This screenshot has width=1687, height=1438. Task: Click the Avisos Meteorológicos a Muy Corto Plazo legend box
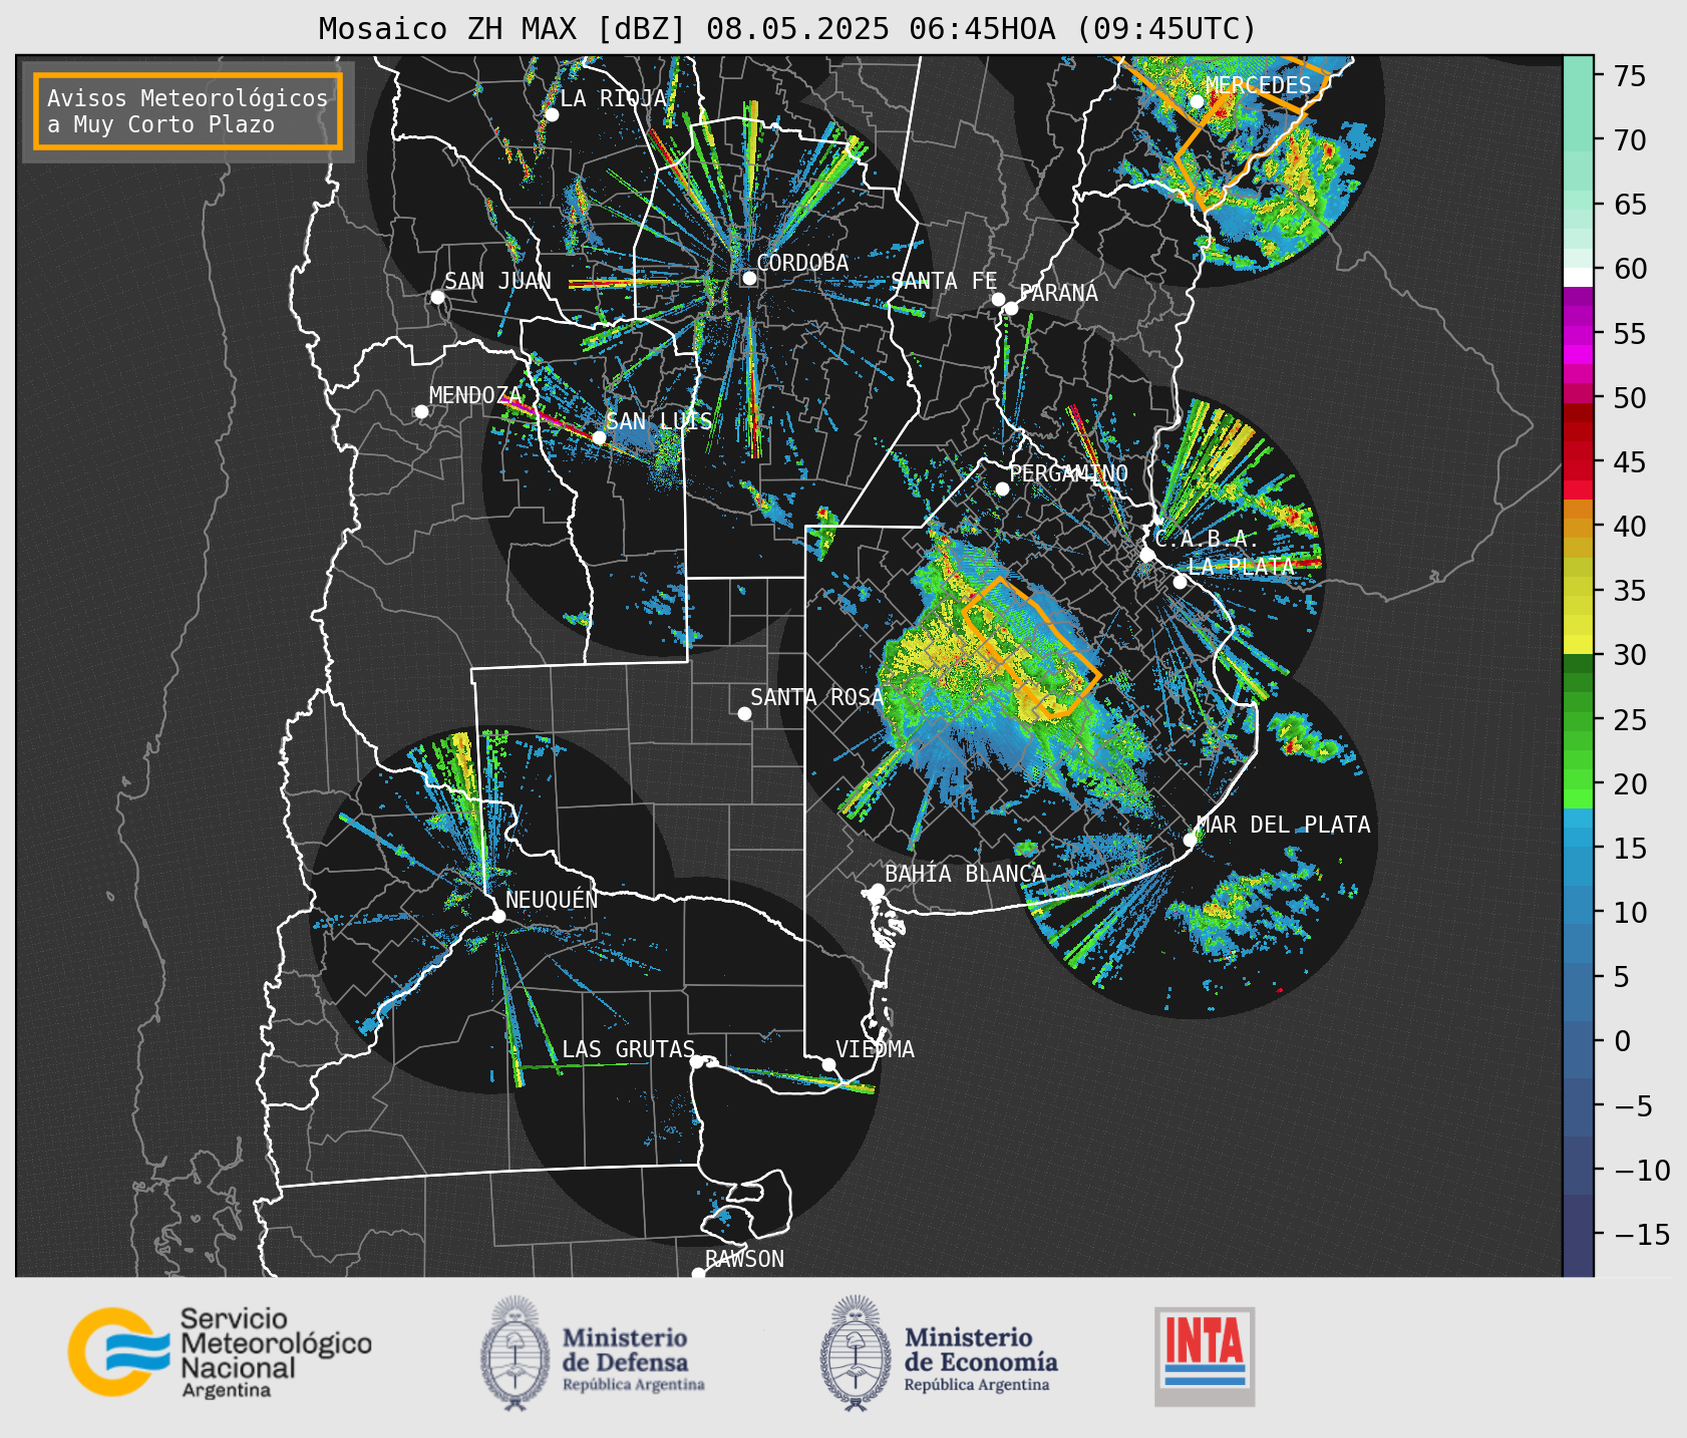188,111
